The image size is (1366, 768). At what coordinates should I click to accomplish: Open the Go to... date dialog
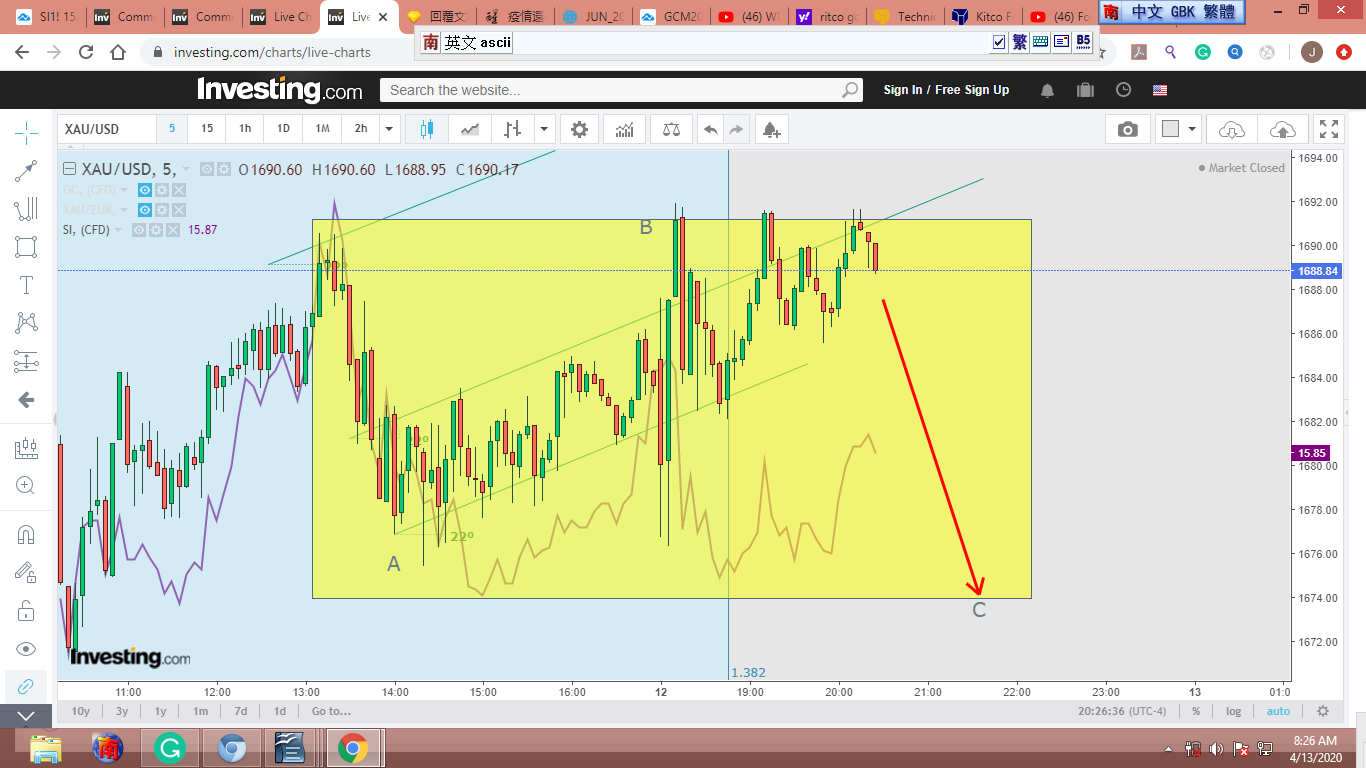331,711
